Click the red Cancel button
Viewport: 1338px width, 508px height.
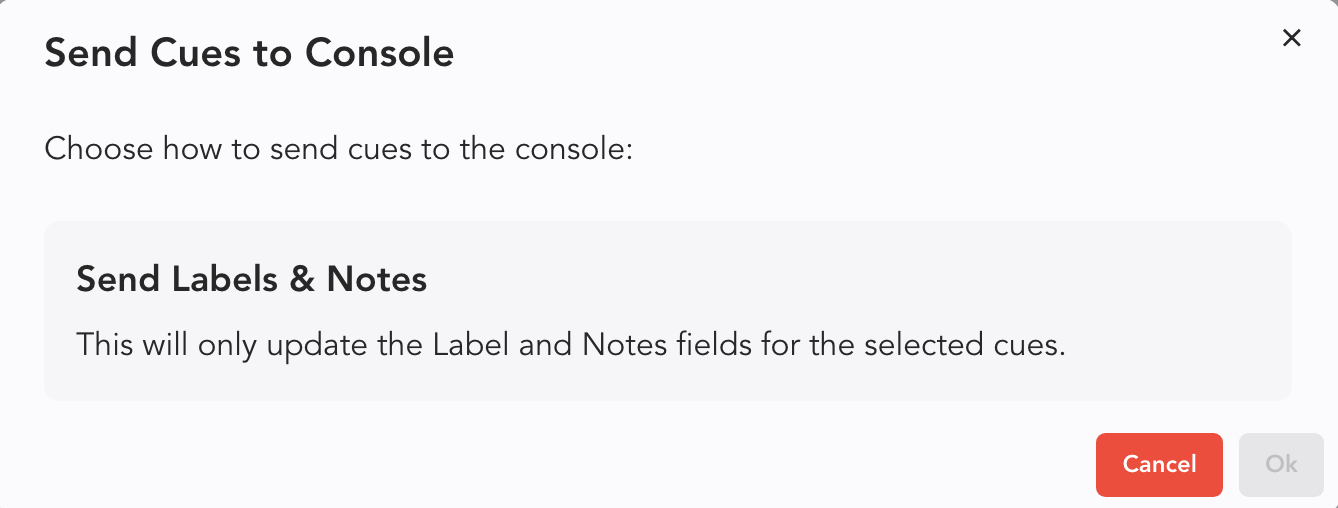pyautogui.click(x=1159, y=464)
